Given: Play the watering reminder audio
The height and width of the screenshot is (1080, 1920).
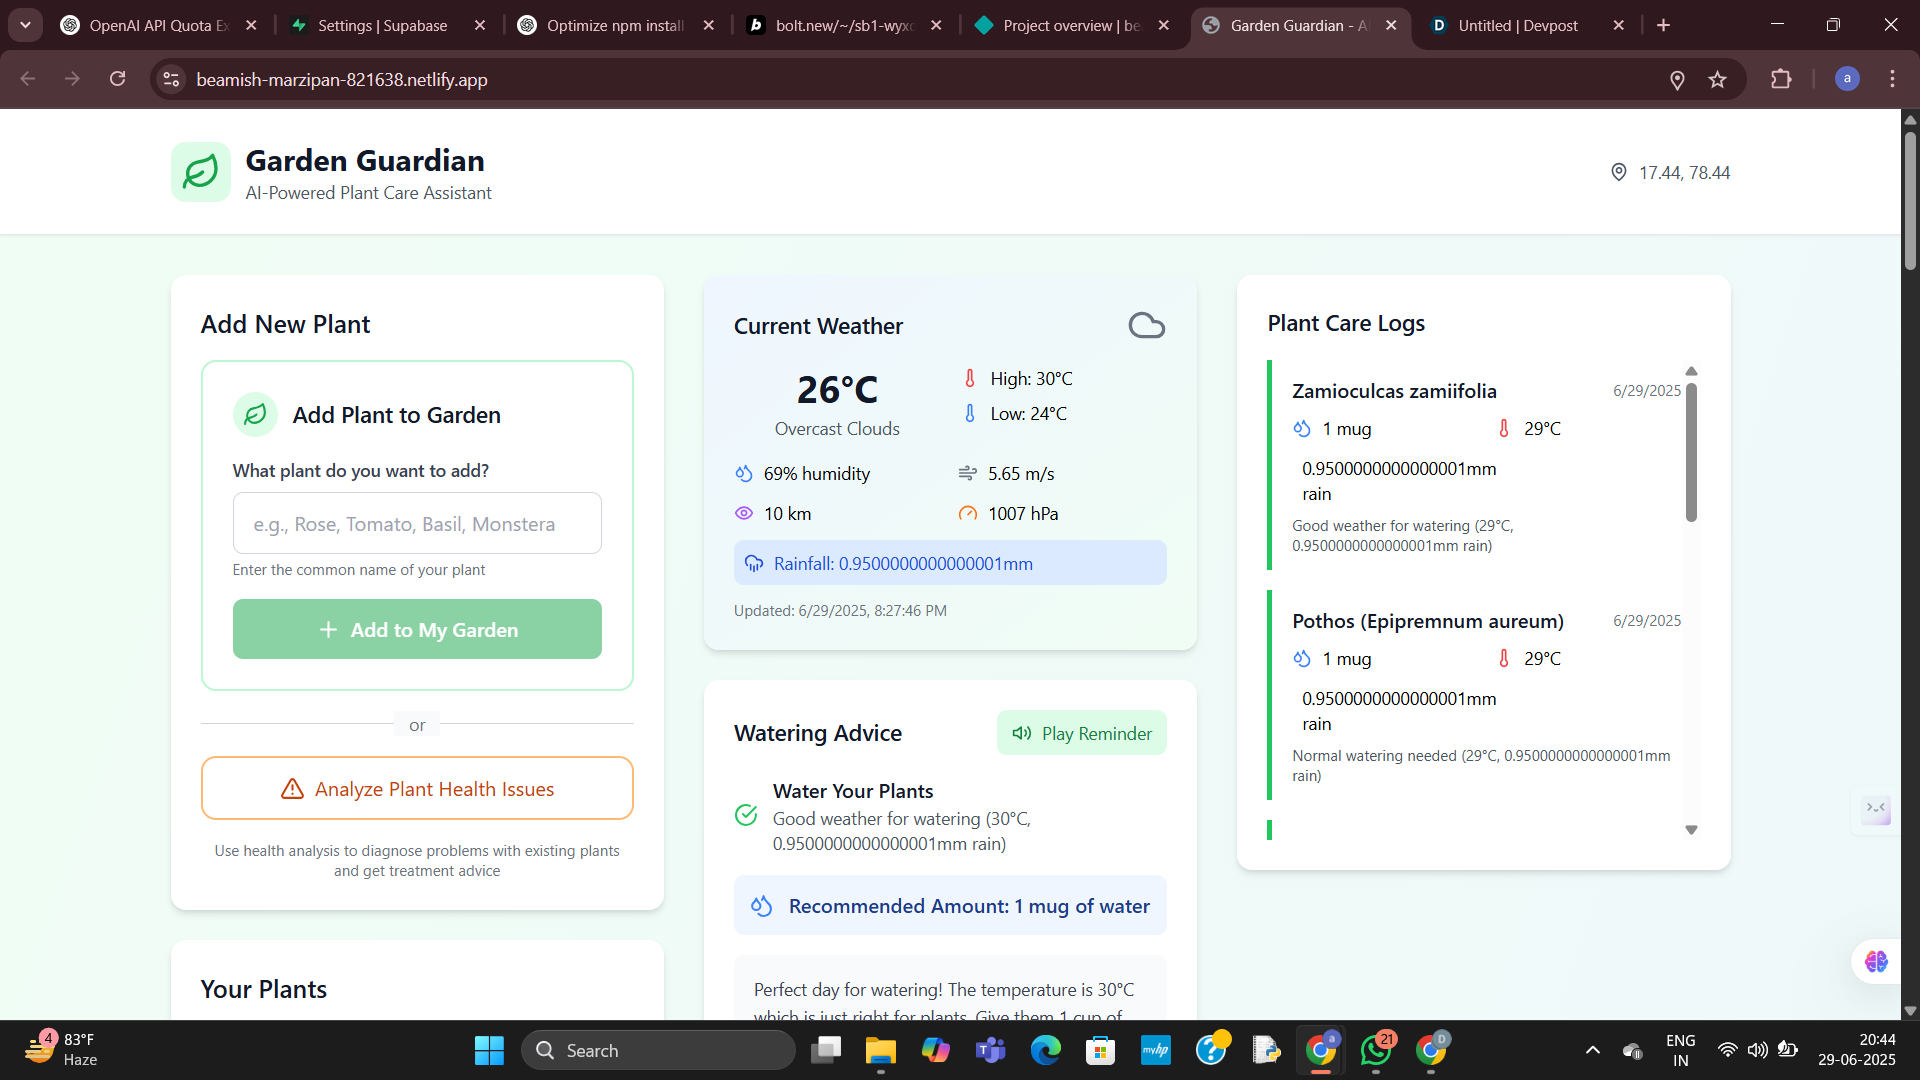Looking at the screenshot, I should [x=1081, y=733].
